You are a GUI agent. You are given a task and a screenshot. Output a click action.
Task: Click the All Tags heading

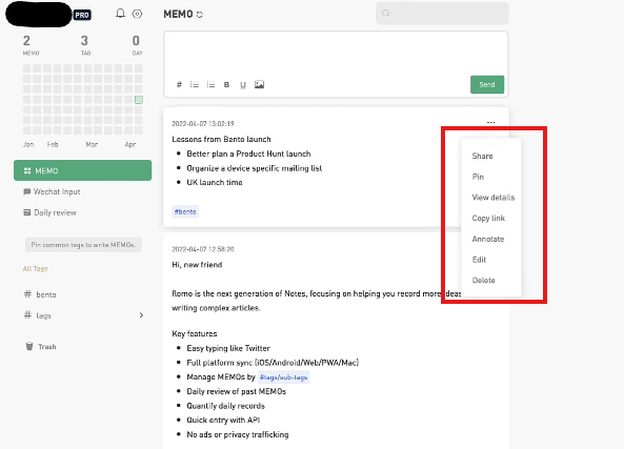[35, 269]
